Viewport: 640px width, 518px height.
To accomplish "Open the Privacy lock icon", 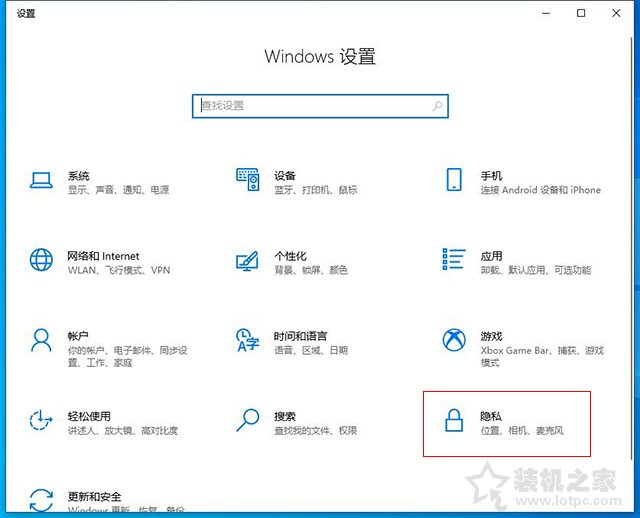I will (454, 420).
